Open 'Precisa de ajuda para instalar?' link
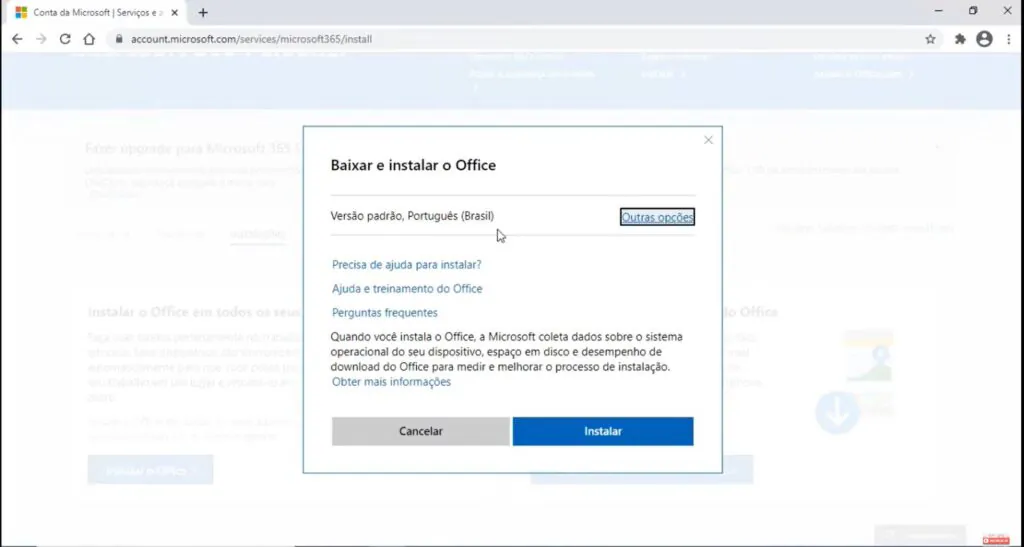This screenshot has width=1024, height=547. 406,264
